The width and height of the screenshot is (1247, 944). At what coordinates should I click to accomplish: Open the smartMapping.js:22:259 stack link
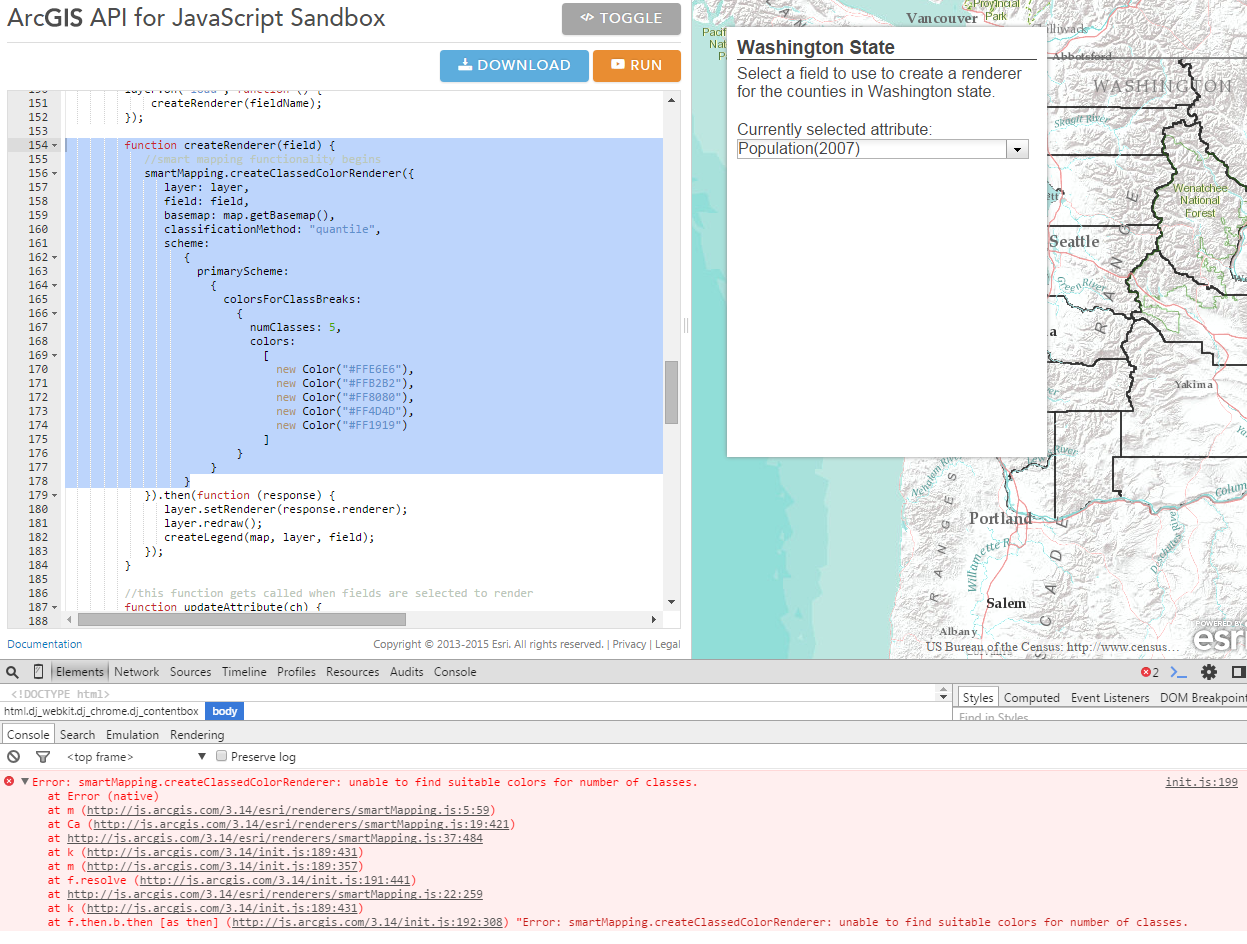click(275, 894)
